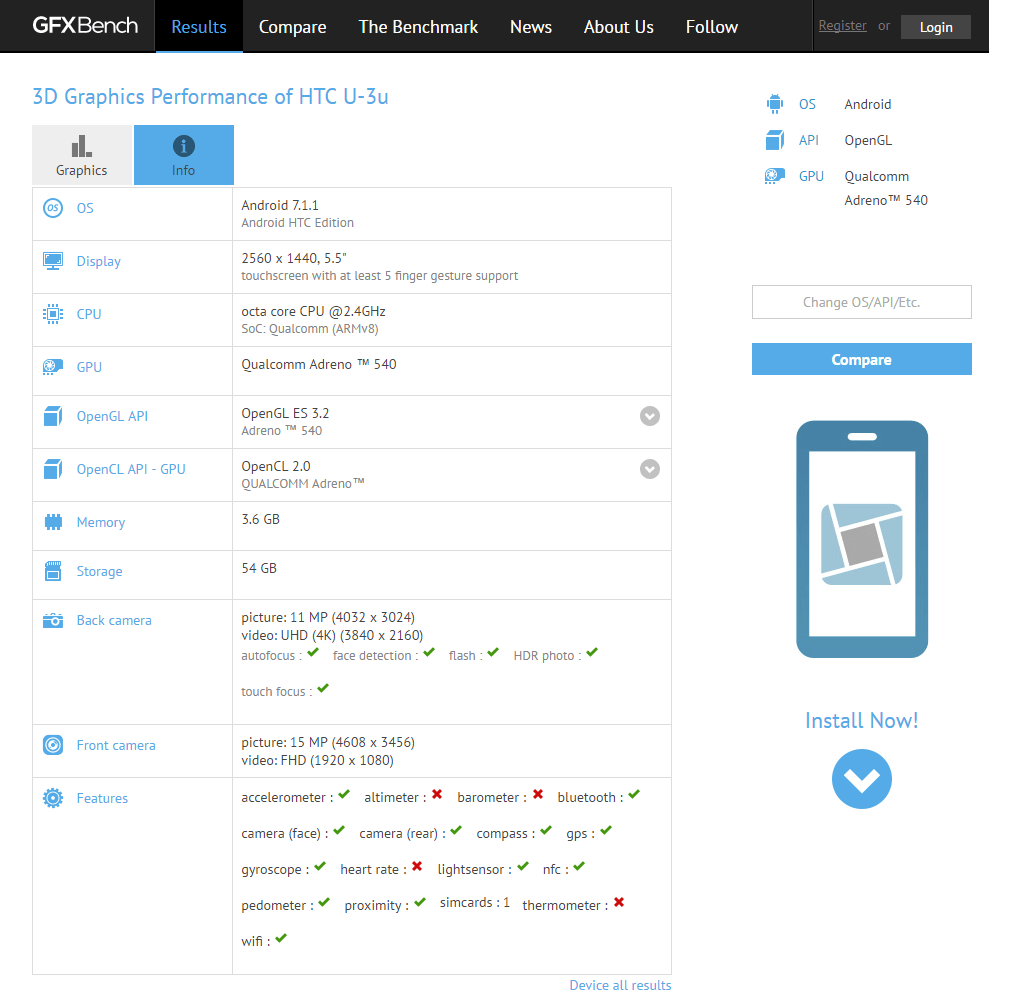Click the 2560 x 1440, 5.5" value
The width and height of the screenshot is (1030, 997).
[x=294, y=258]
